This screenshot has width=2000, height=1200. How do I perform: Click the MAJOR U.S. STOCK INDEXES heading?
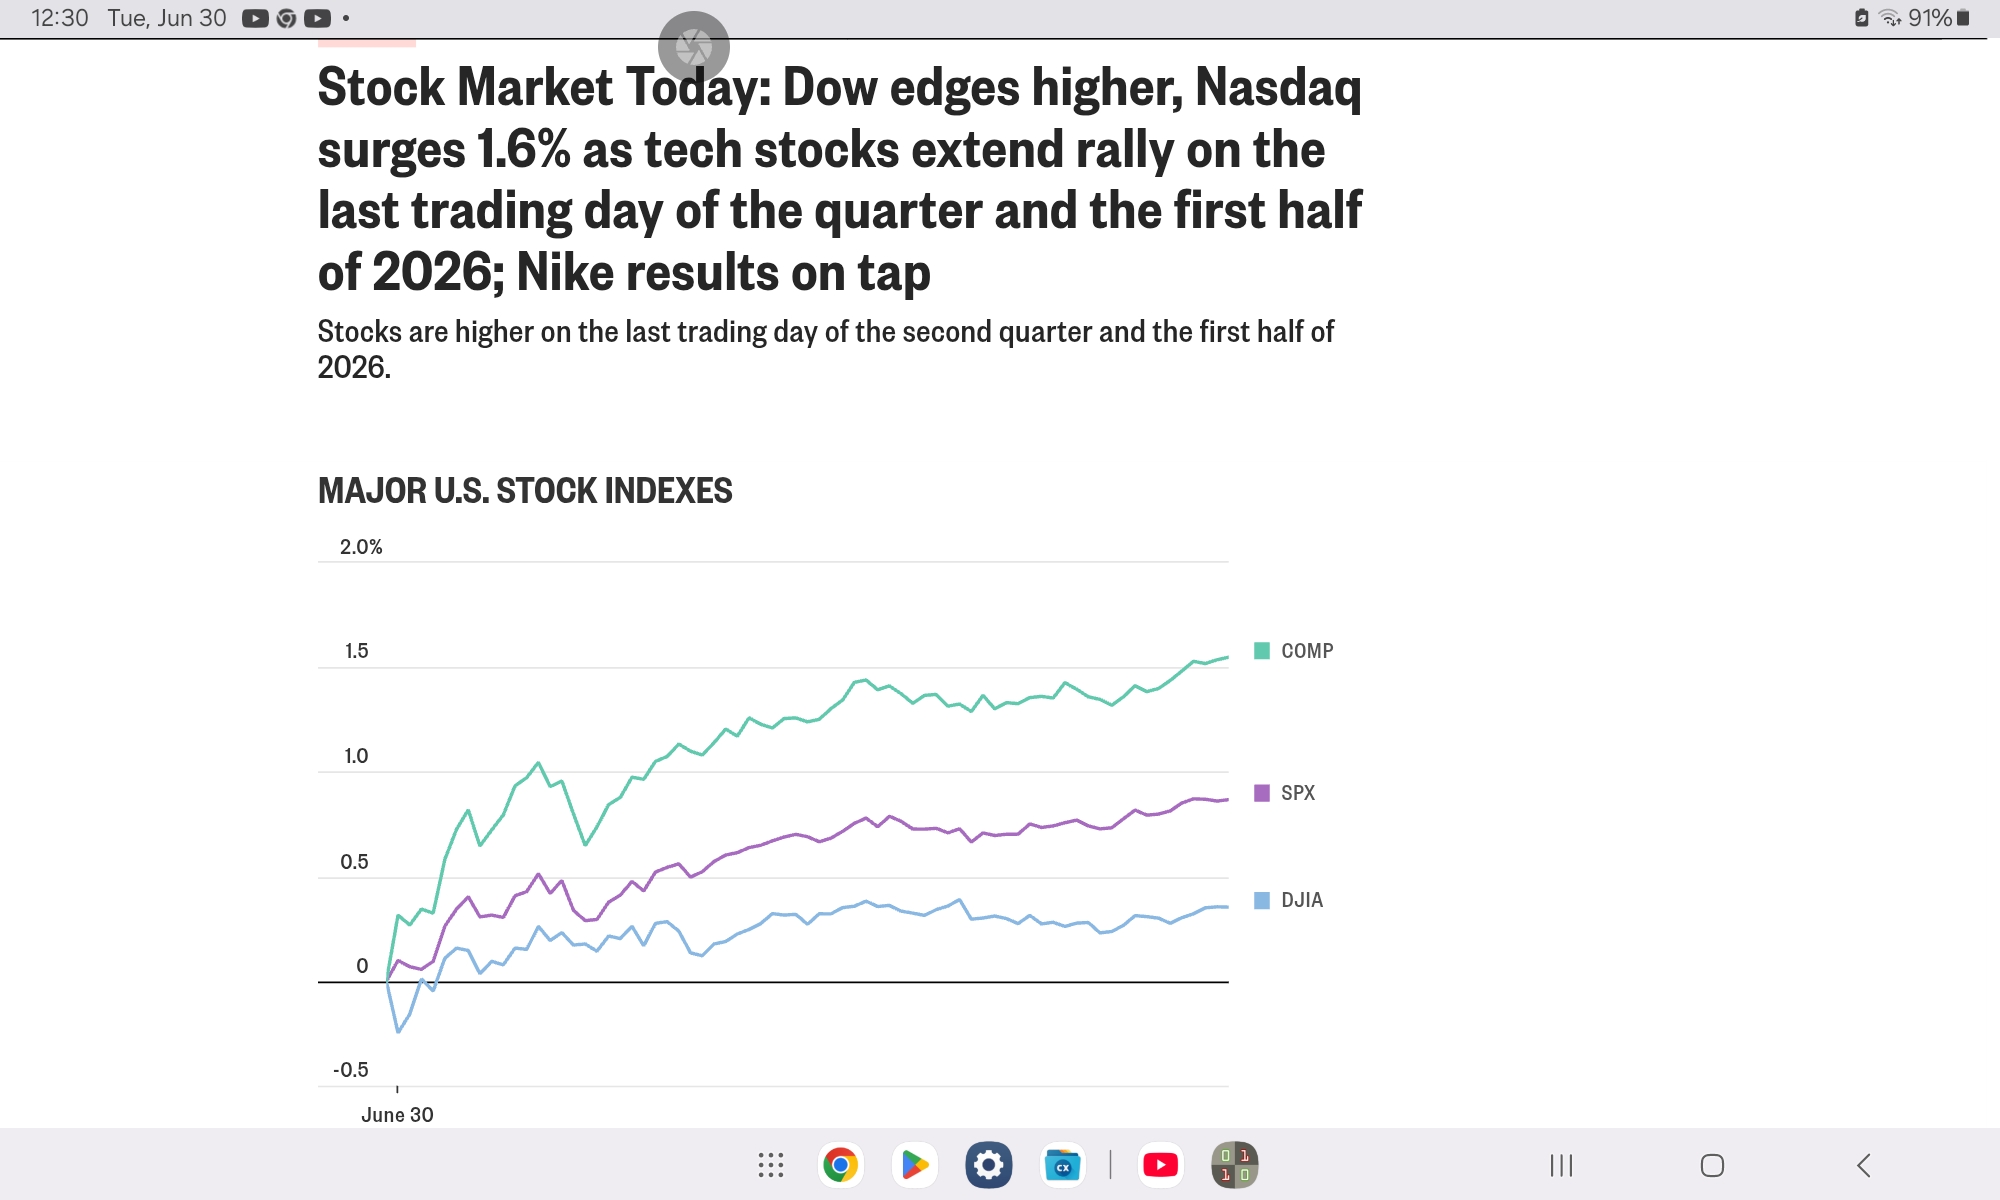tap(525, 491)
